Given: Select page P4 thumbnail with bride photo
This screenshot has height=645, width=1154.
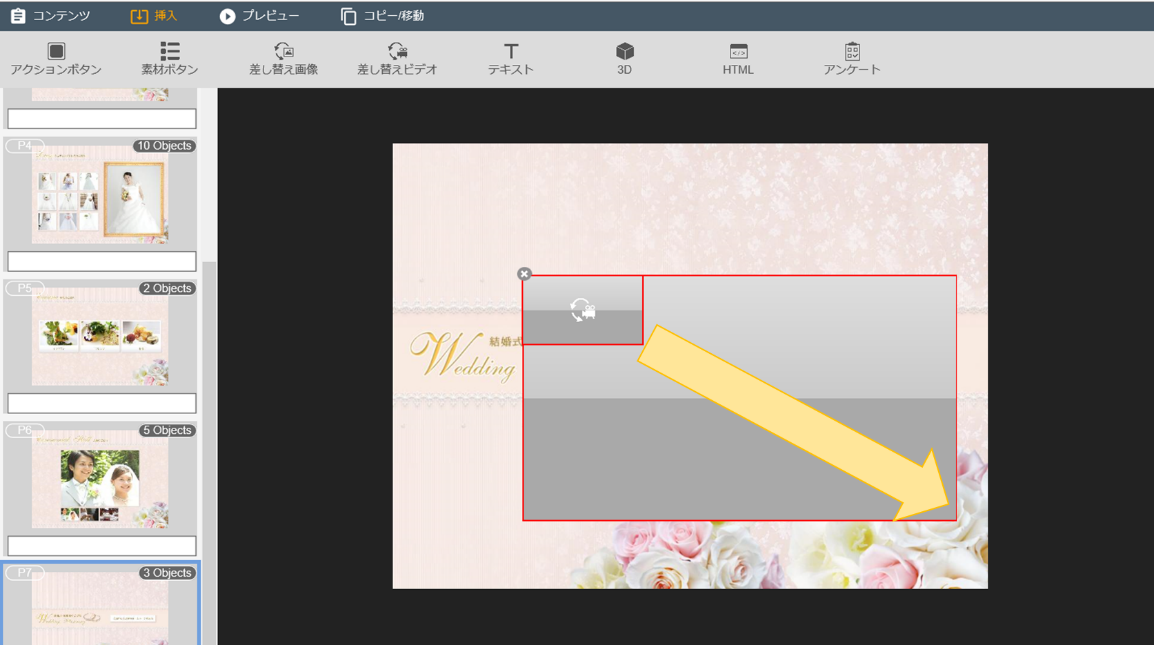Looking at the screenshot, I should tap(100, 195).
